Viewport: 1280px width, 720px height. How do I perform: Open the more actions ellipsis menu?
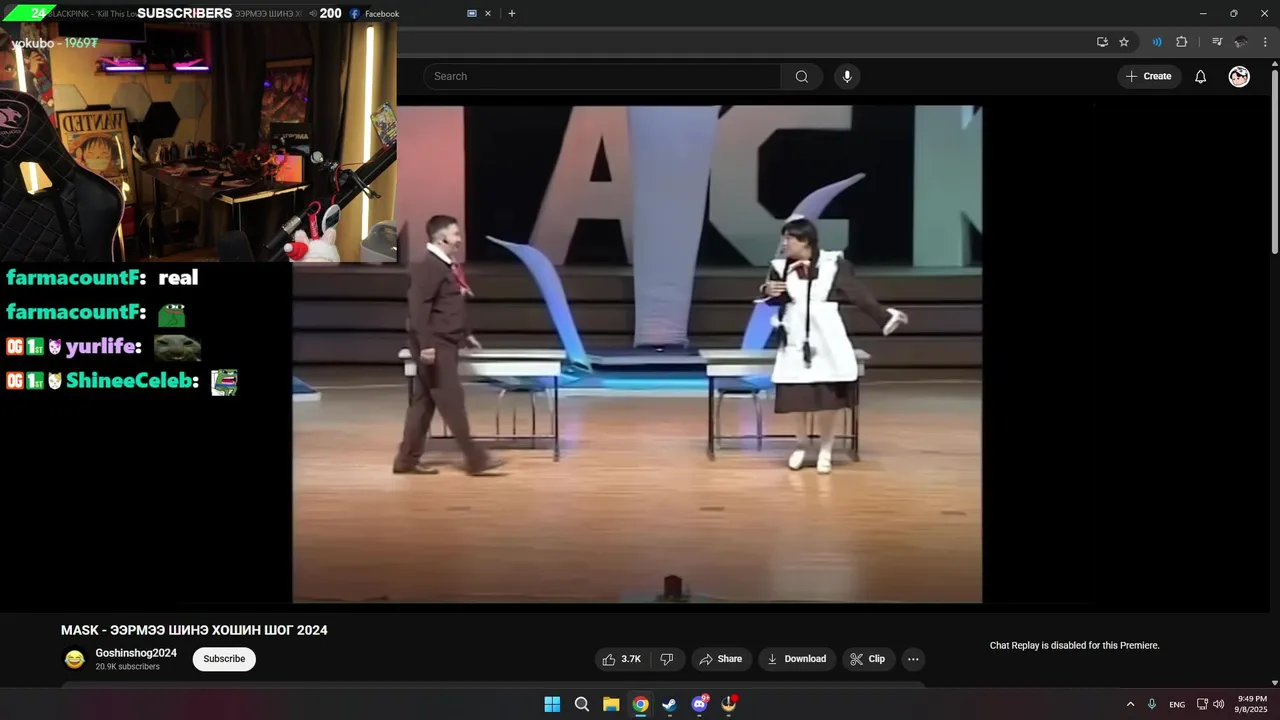pos(913,659)
